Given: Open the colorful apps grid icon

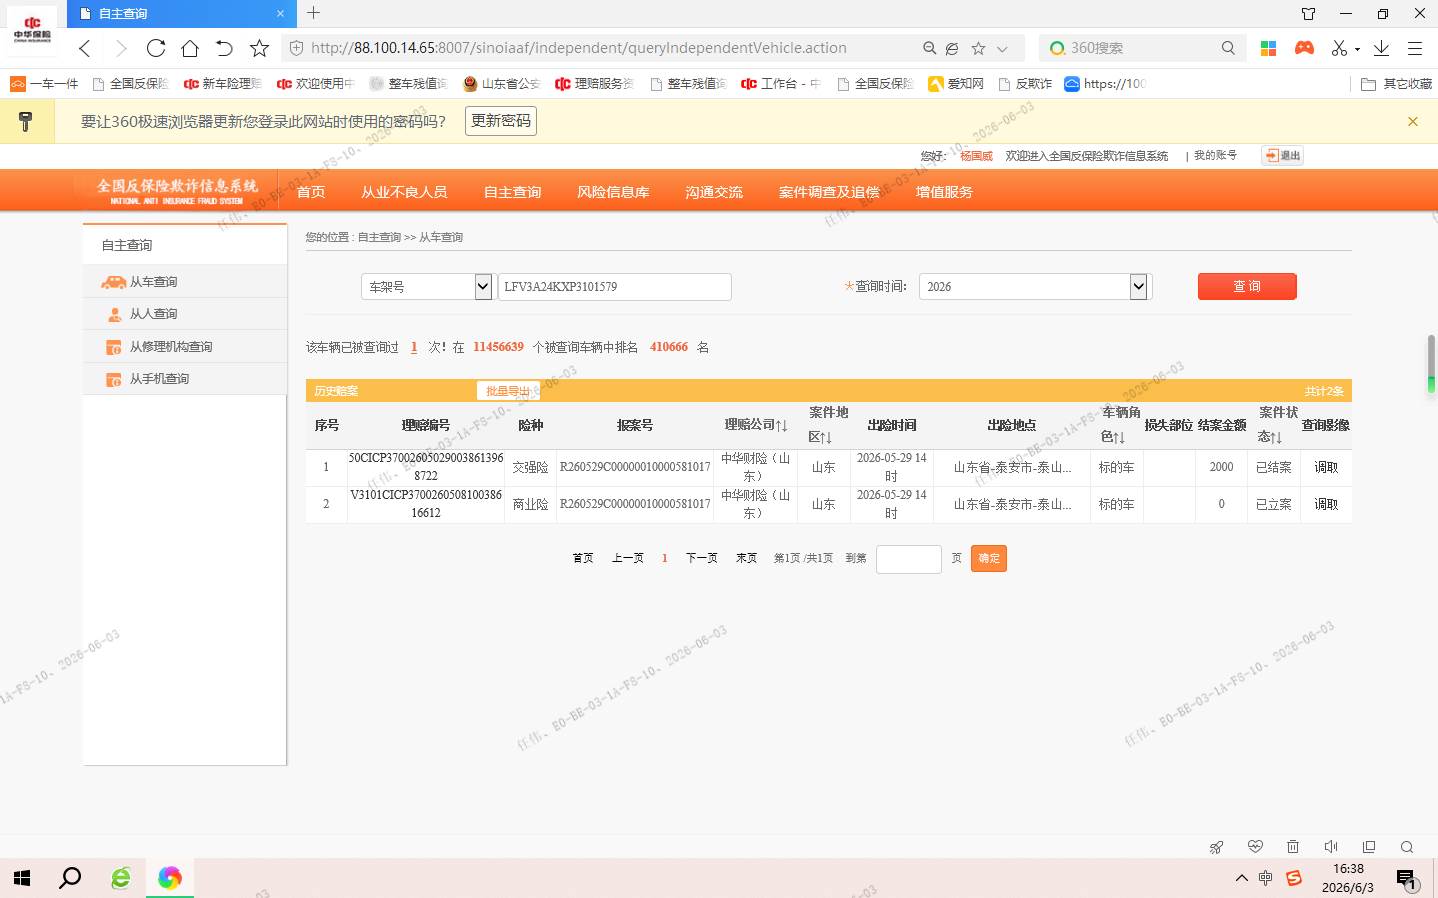Looking at the screenshot, I should pos(1268,48).
